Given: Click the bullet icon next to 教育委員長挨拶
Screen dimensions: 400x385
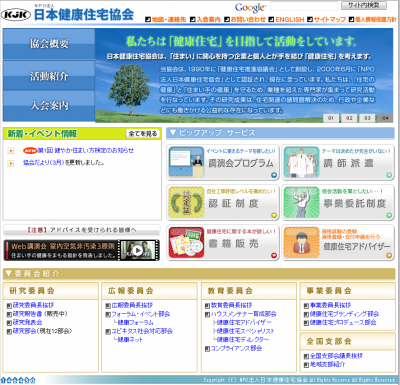Looking at the screenshot, I should (x=207, y=305).
